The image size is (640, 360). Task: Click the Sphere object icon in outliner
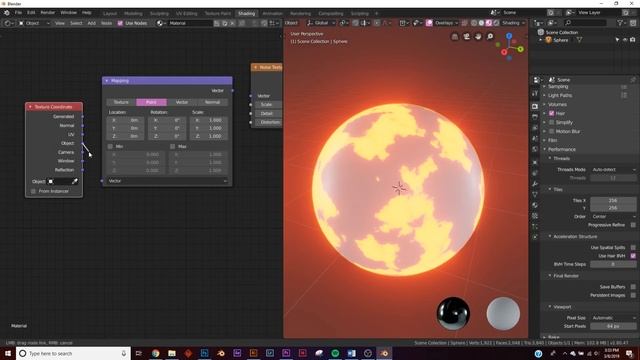549,40
